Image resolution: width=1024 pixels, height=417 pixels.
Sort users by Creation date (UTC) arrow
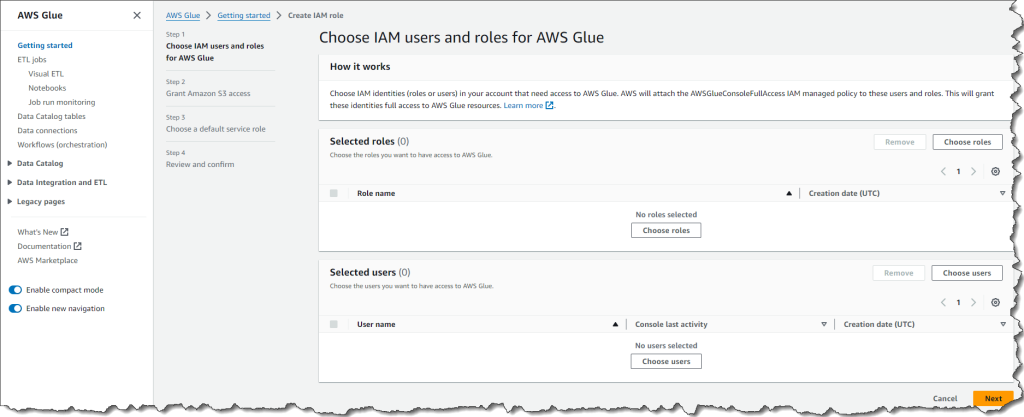[1002, 324]
